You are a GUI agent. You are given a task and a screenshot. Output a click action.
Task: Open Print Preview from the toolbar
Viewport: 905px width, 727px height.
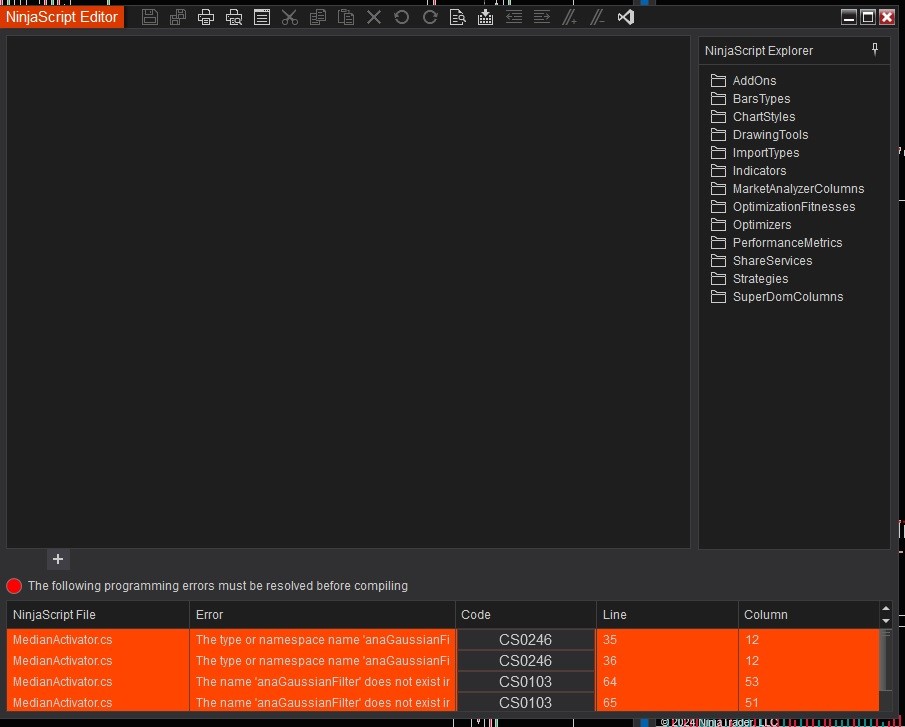coord(234,17)
